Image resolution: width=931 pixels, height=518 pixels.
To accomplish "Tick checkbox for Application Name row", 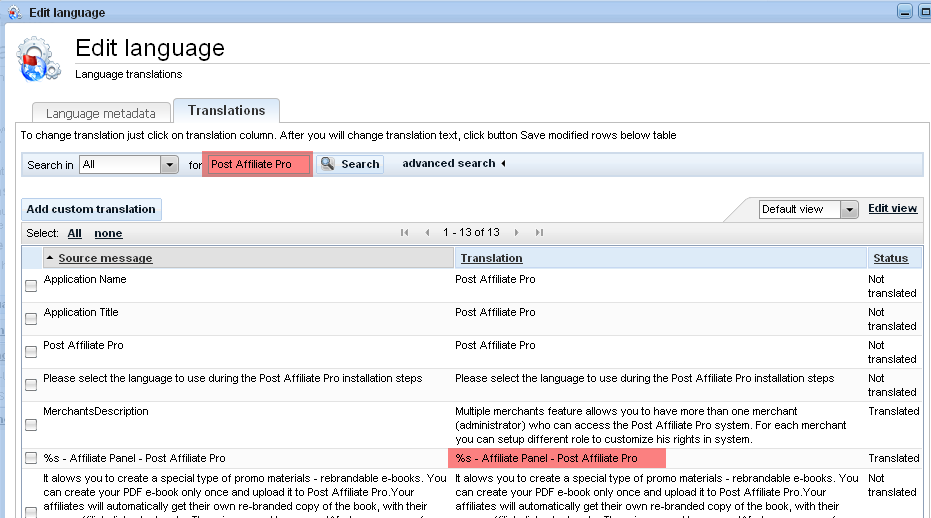I will click(31, 286).
